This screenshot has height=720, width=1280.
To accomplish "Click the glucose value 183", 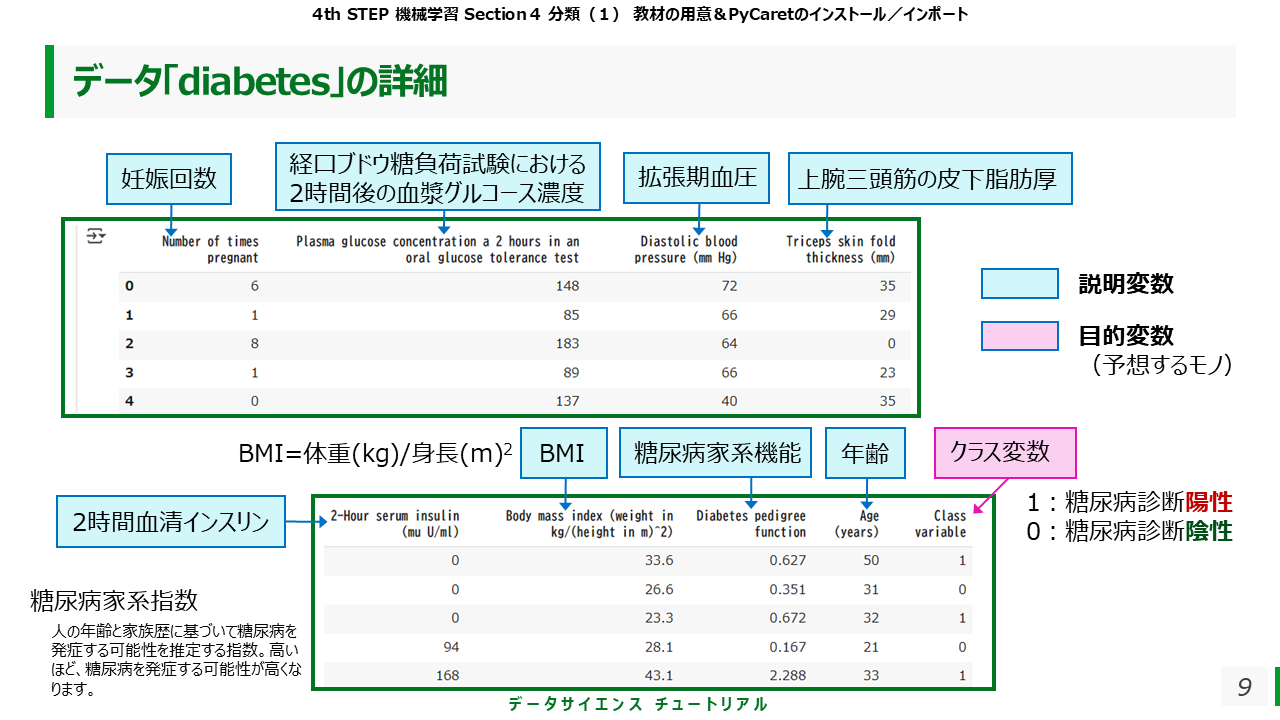I will coord(566,344).
